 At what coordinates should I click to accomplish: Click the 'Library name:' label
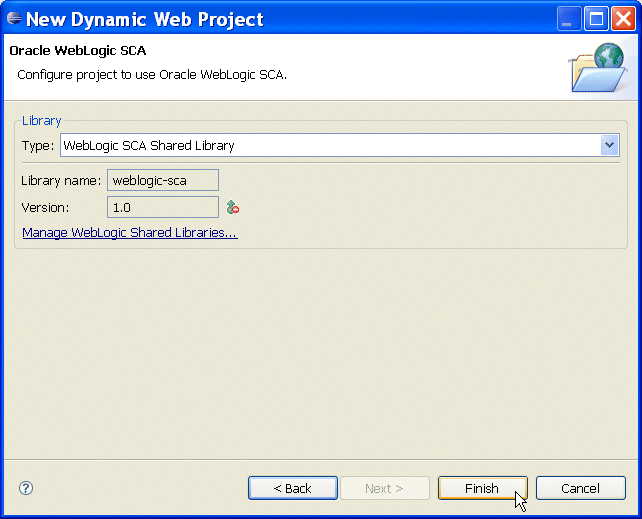point(61,181)
